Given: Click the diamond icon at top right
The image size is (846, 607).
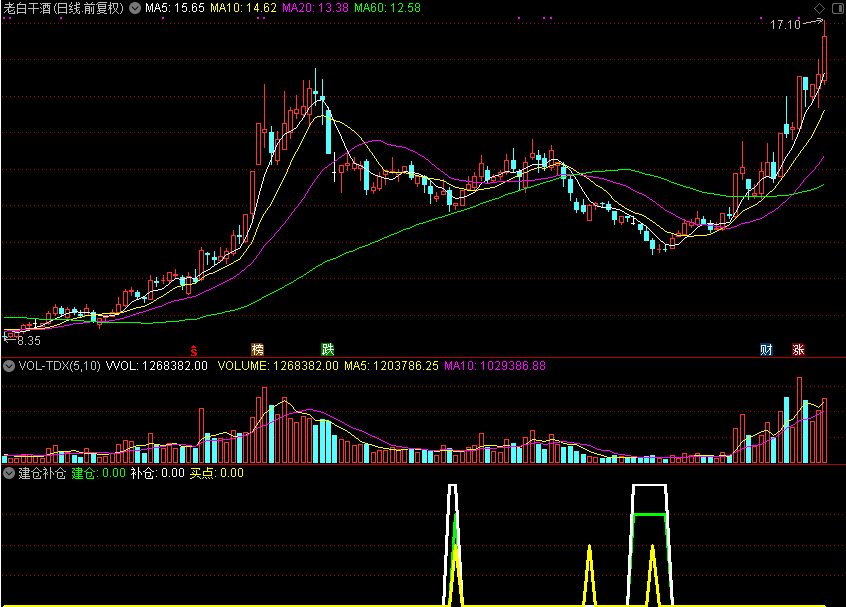Looking at the screenshot, I should coord(819,8).
